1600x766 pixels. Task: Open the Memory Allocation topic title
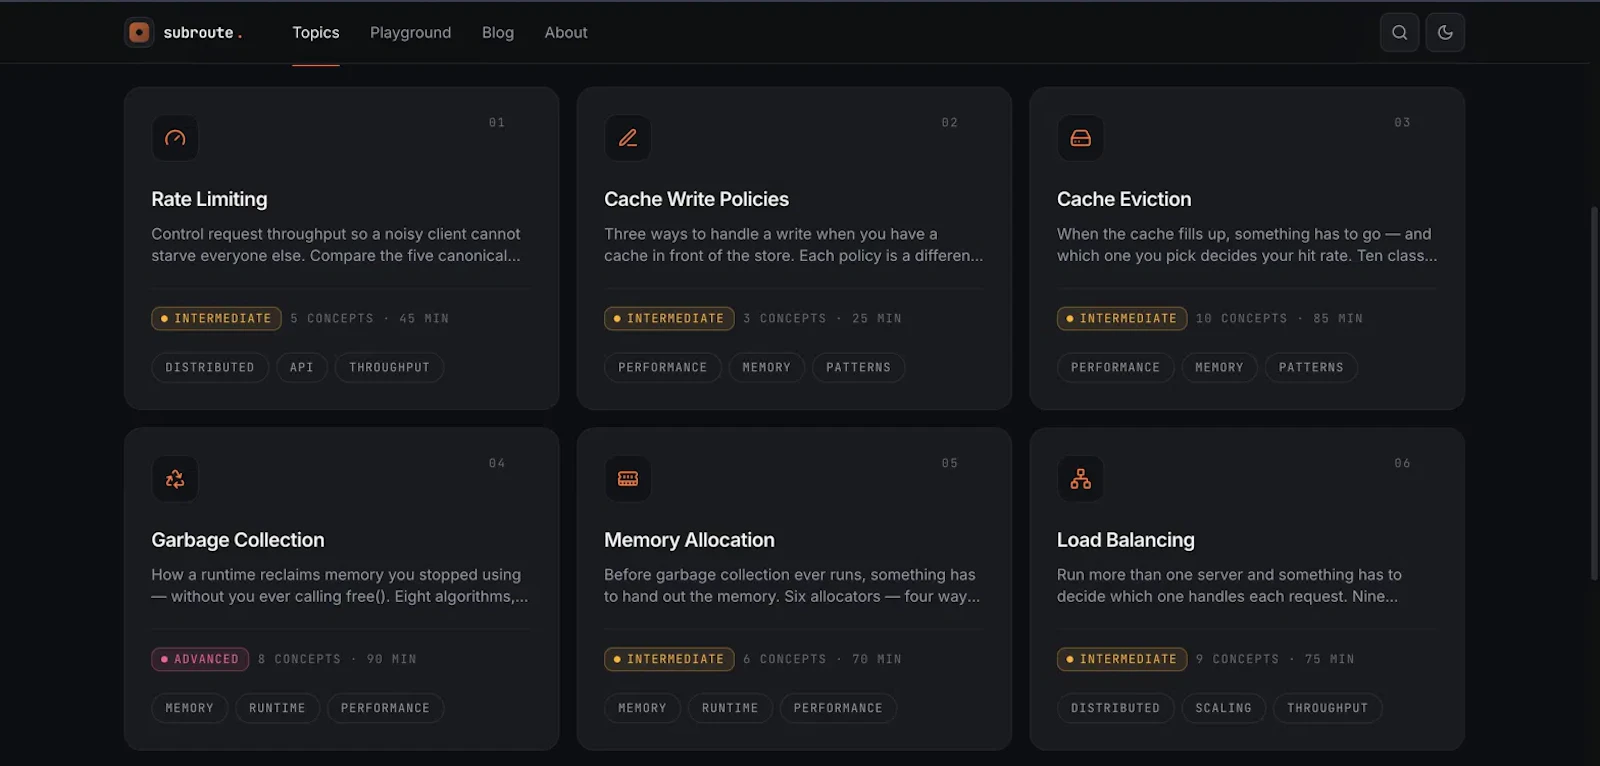(x=689, y=540)
